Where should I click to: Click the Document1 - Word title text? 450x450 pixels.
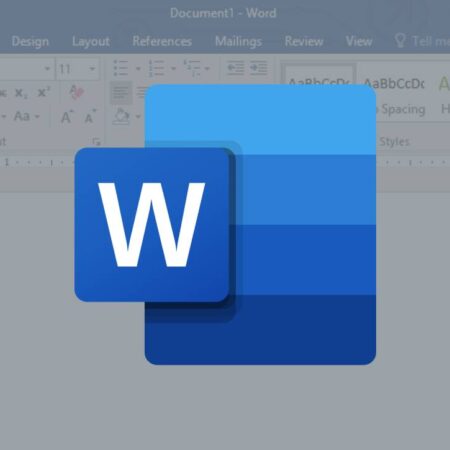tap(223, 13)
